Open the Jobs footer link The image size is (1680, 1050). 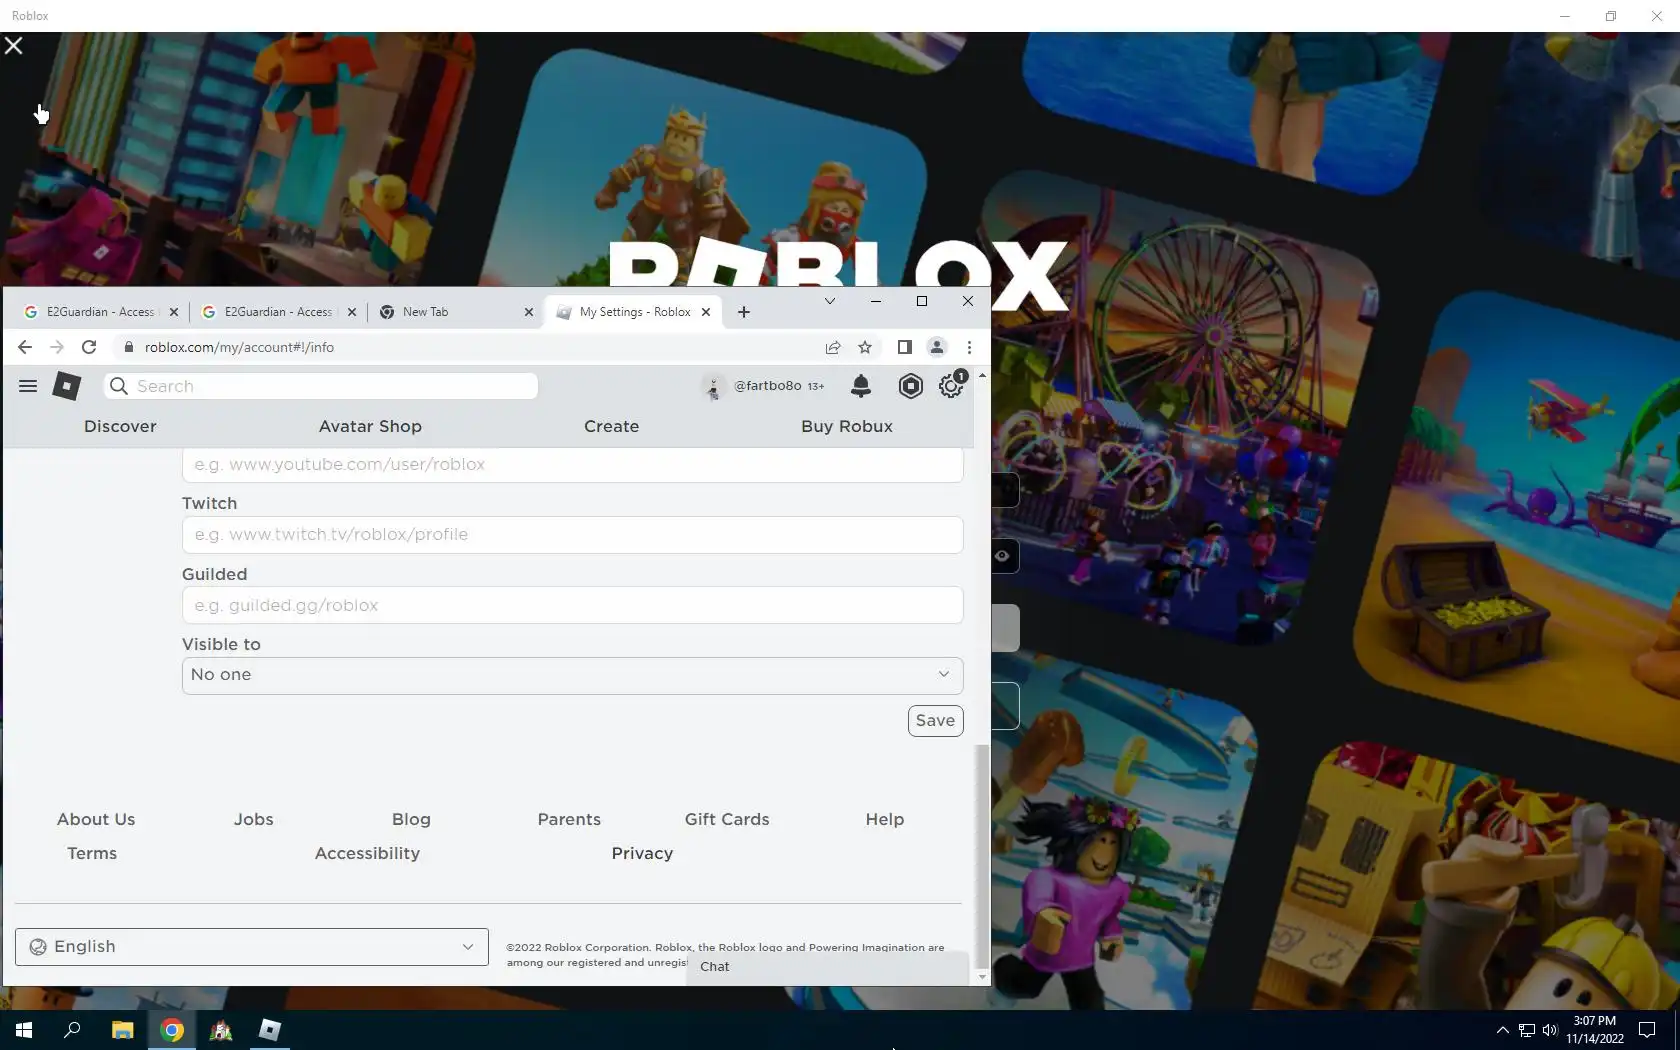(253, 819)
